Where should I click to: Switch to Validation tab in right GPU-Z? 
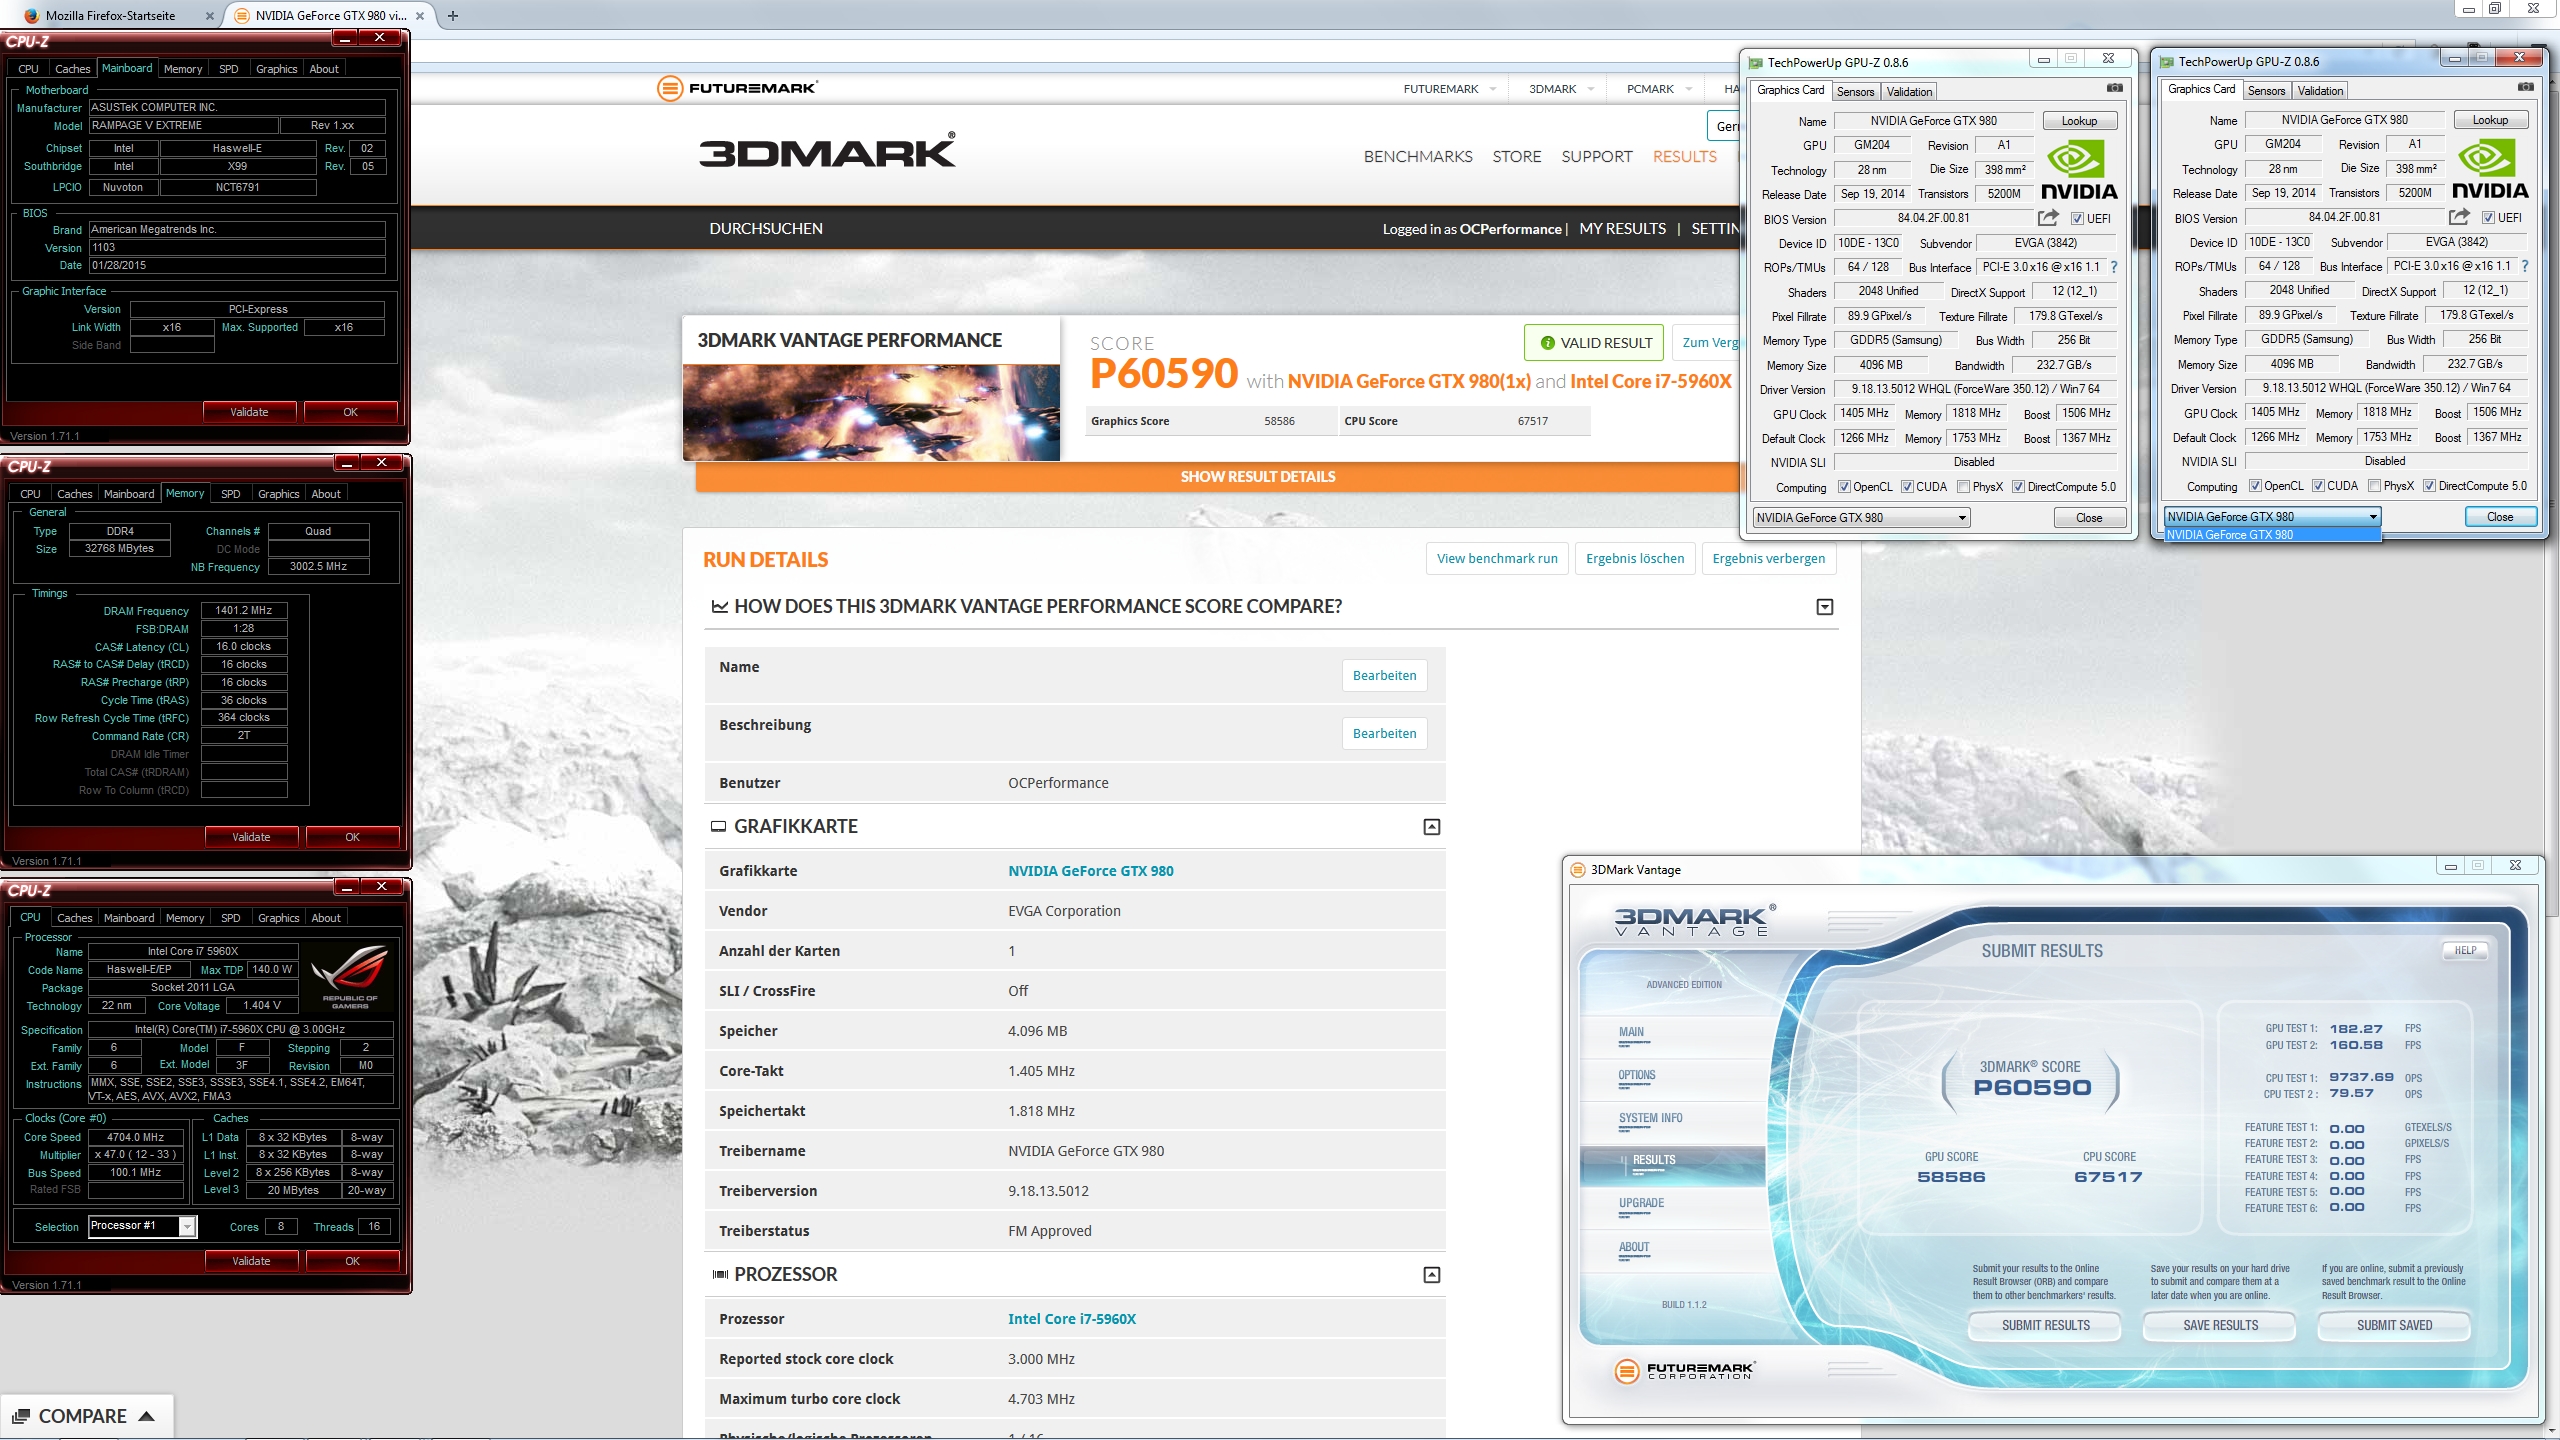2320,90
